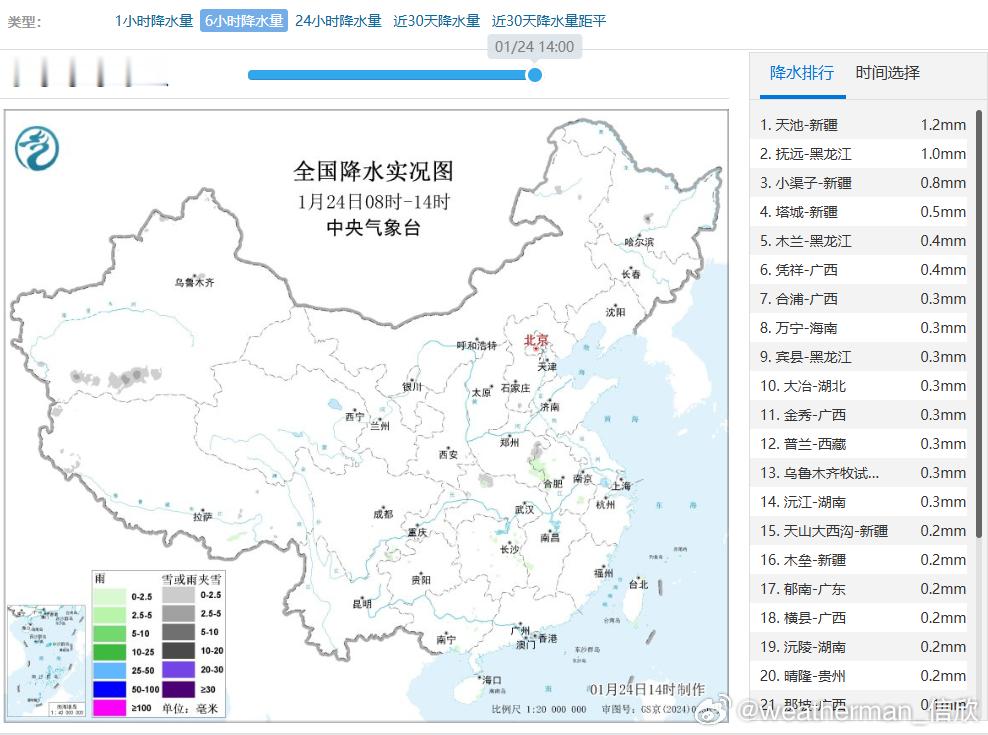Click the 01/24 14:00 time tooltip
Screen dimensions: 988x735
(534, 47)
